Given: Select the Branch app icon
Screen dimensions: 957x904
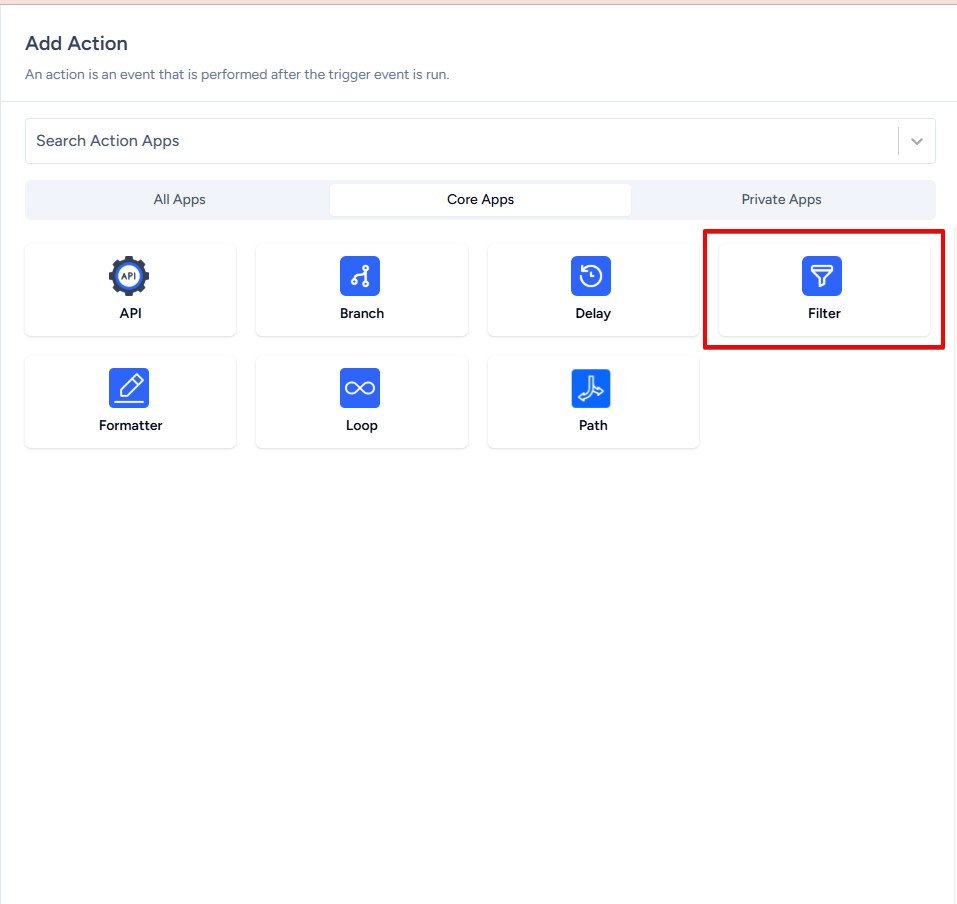Looking at the screenshot, I should pyautogui.click(x=360, y=276).
